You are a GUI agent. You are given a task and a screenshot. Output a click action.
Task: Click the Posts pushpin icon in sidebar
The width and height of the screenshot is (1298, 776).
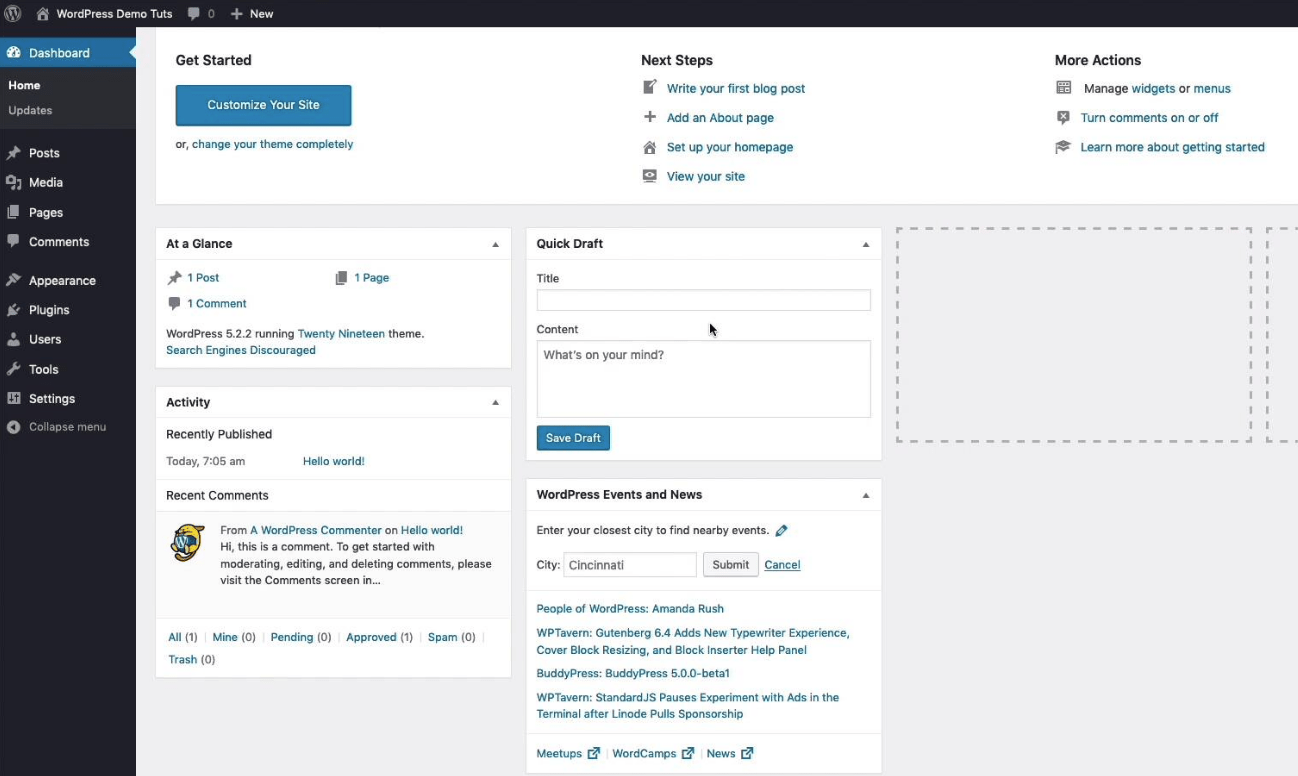pos(14,153)
